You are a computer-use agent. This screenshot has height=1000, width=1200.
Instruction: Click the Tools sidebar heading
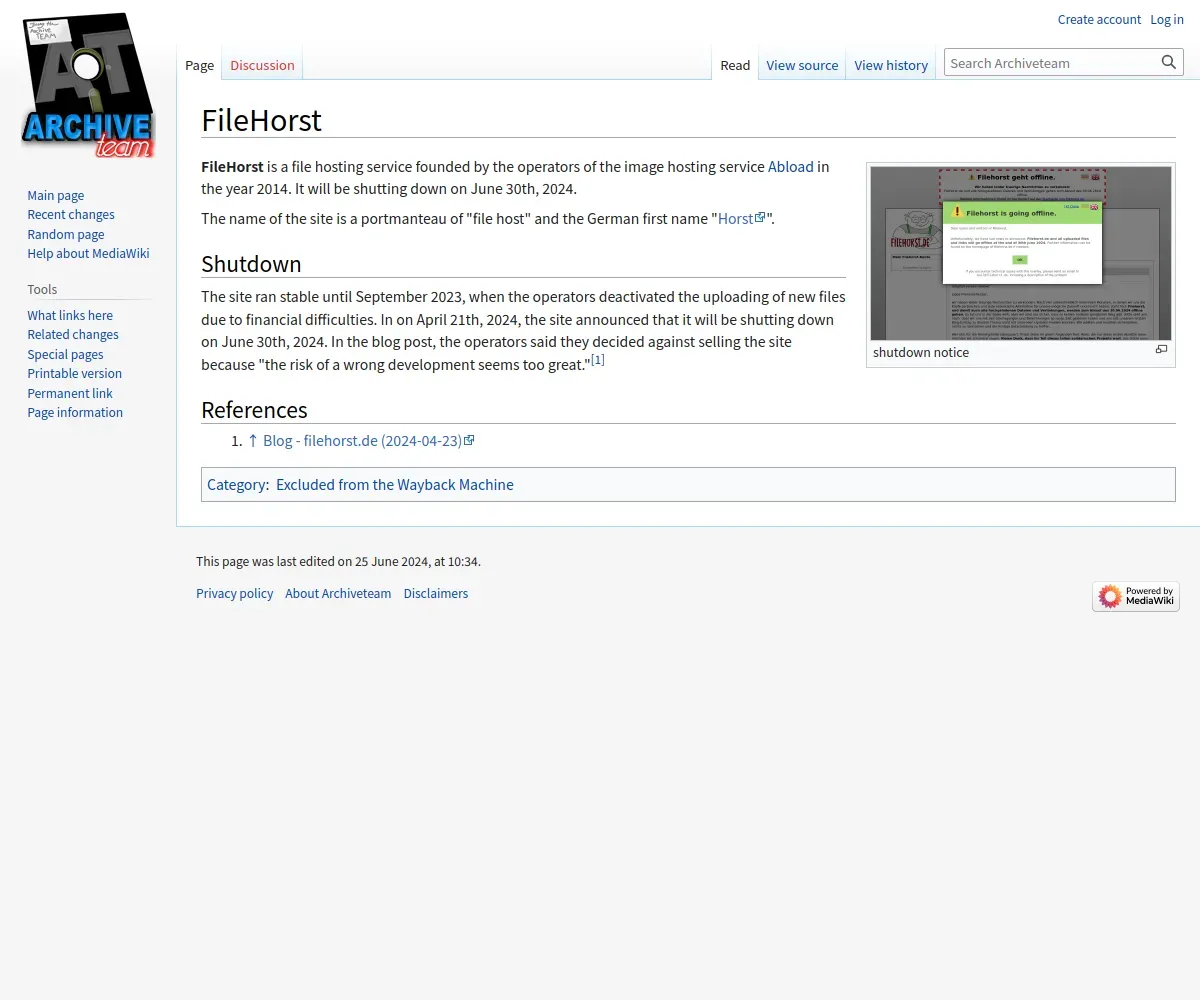click(x=42, y=289)
